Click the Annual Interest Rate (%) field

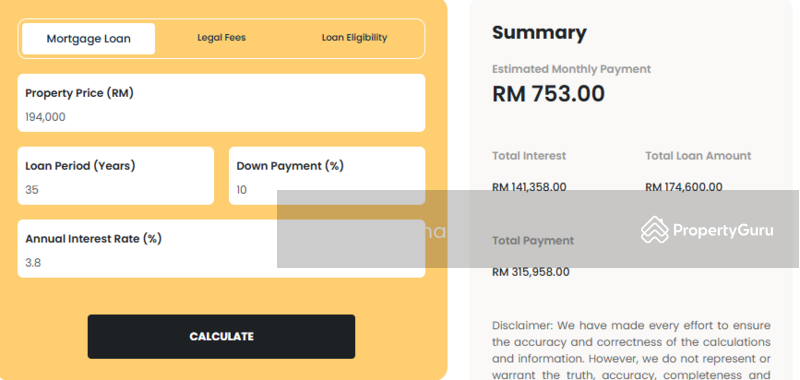coord(221,249)
